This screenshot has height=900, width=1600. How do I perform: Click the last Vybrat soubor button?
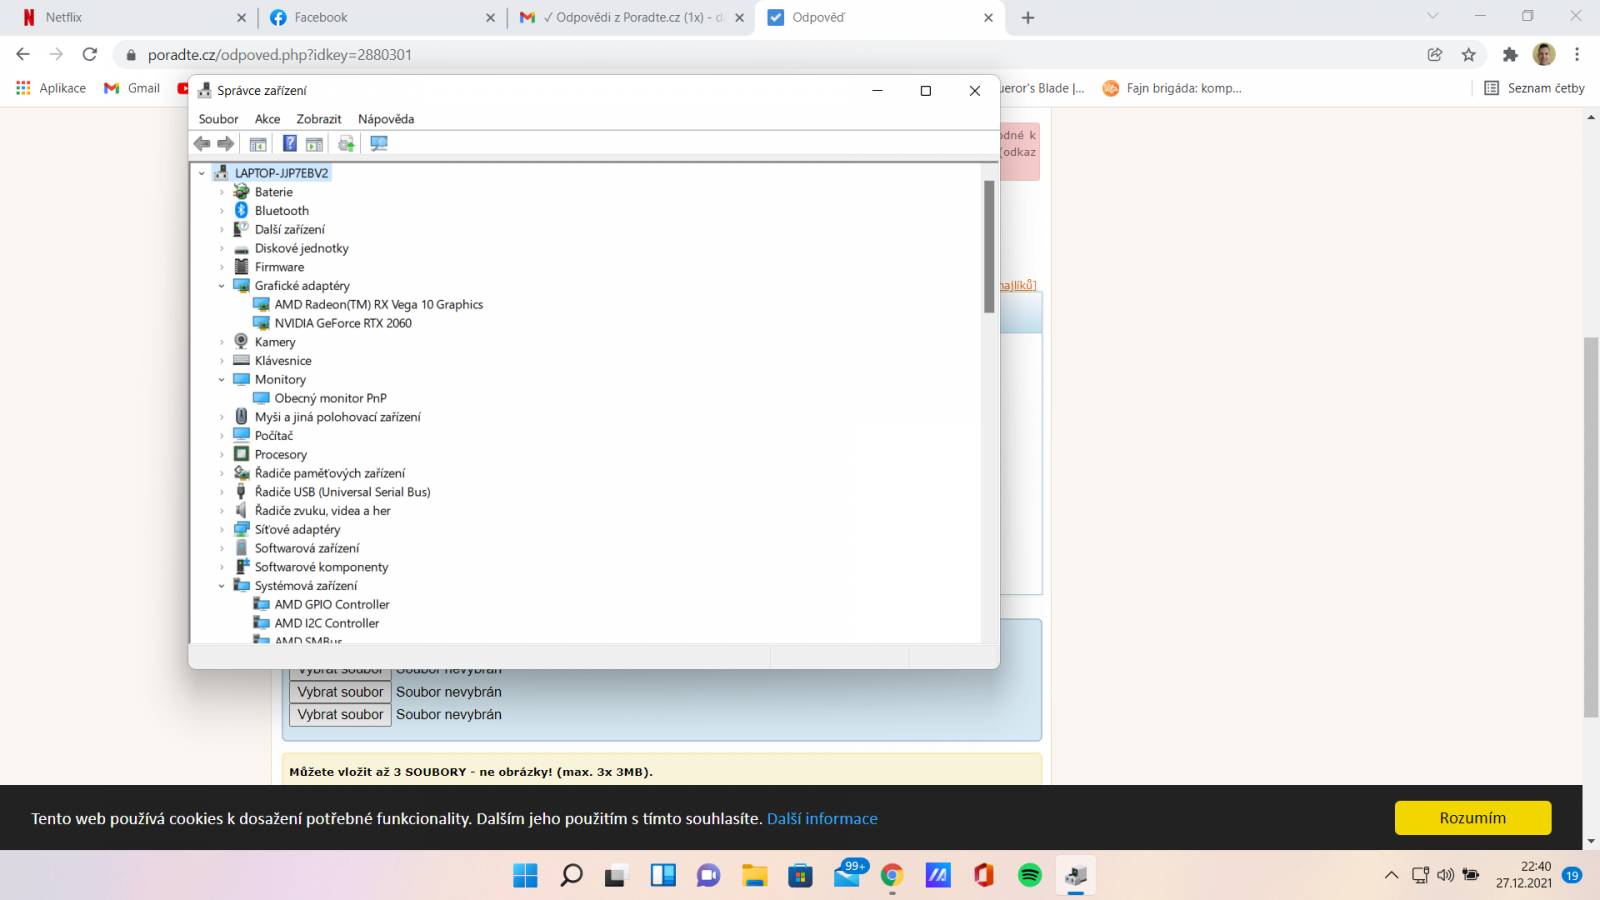point(340,715)
